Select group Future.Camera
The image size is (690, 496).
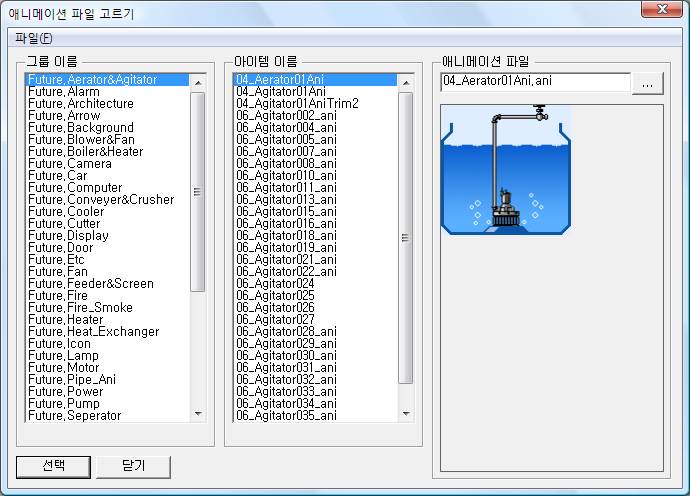[108, 164]
